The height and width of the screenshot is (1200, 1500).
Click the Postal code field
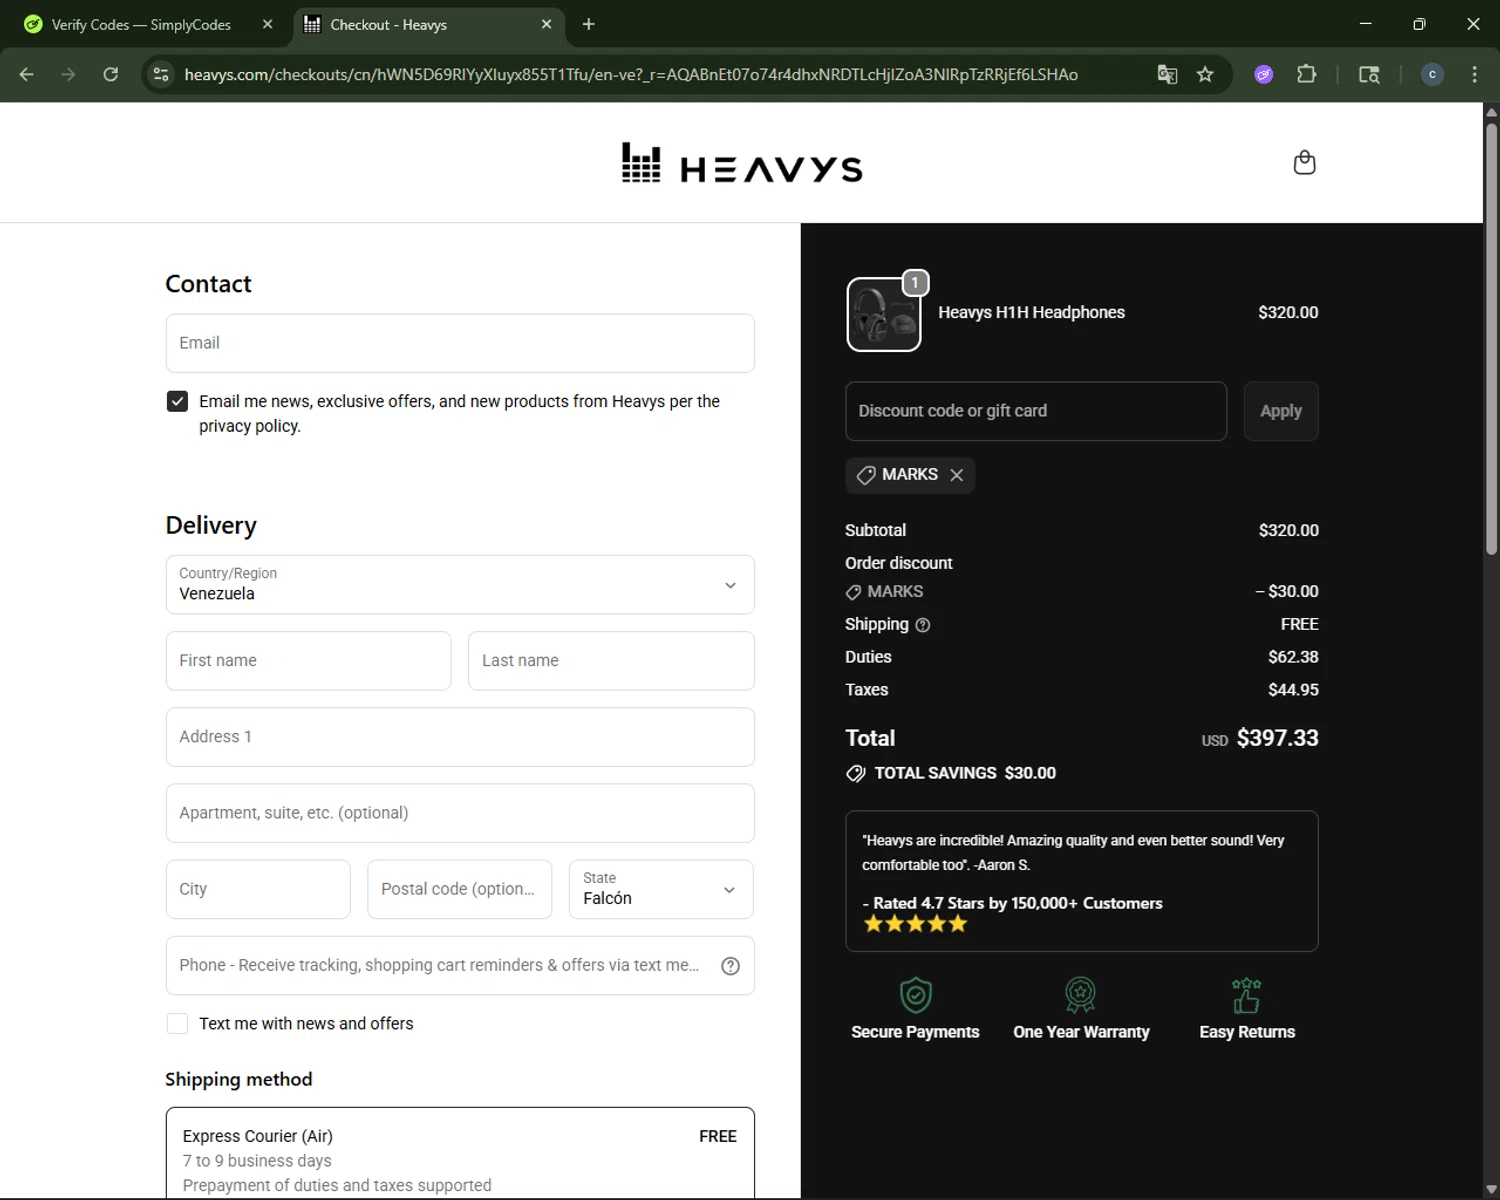[x=459, y=889]
